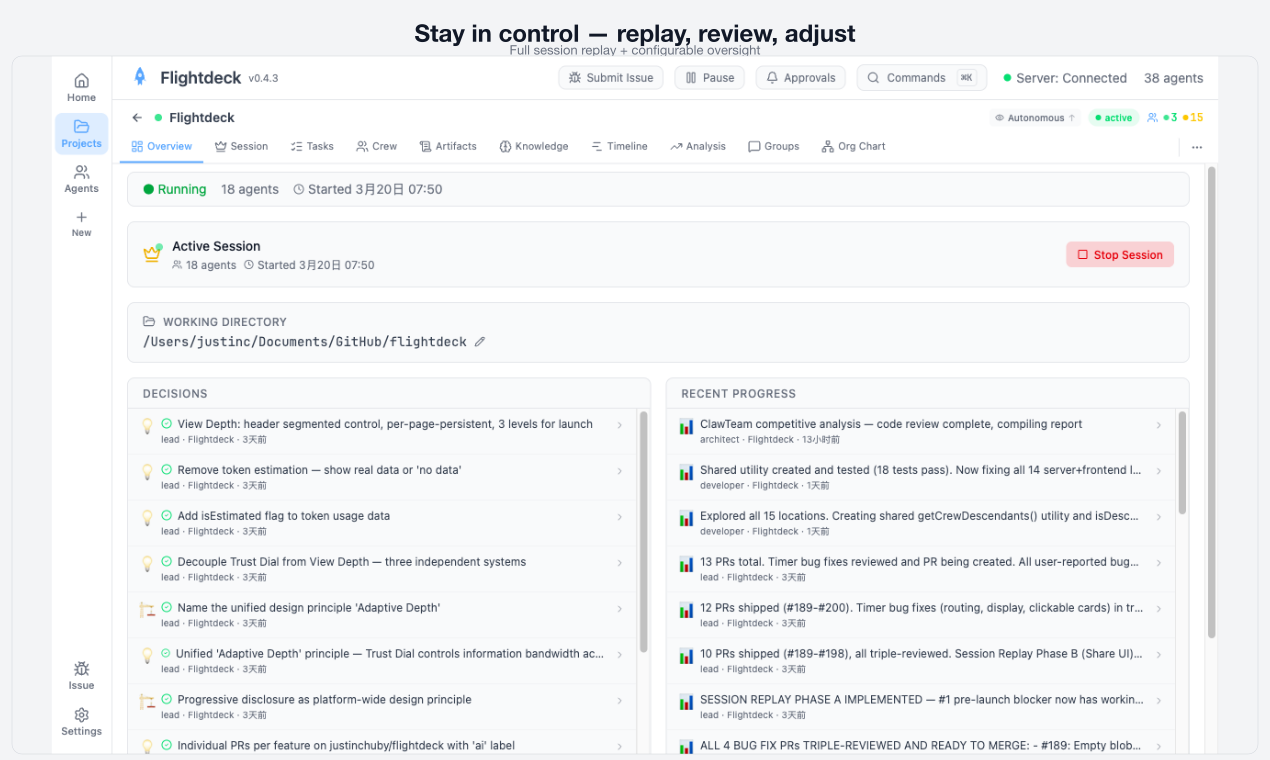Click lightbulb icon of View Depth decision

(x=147, y=426)
